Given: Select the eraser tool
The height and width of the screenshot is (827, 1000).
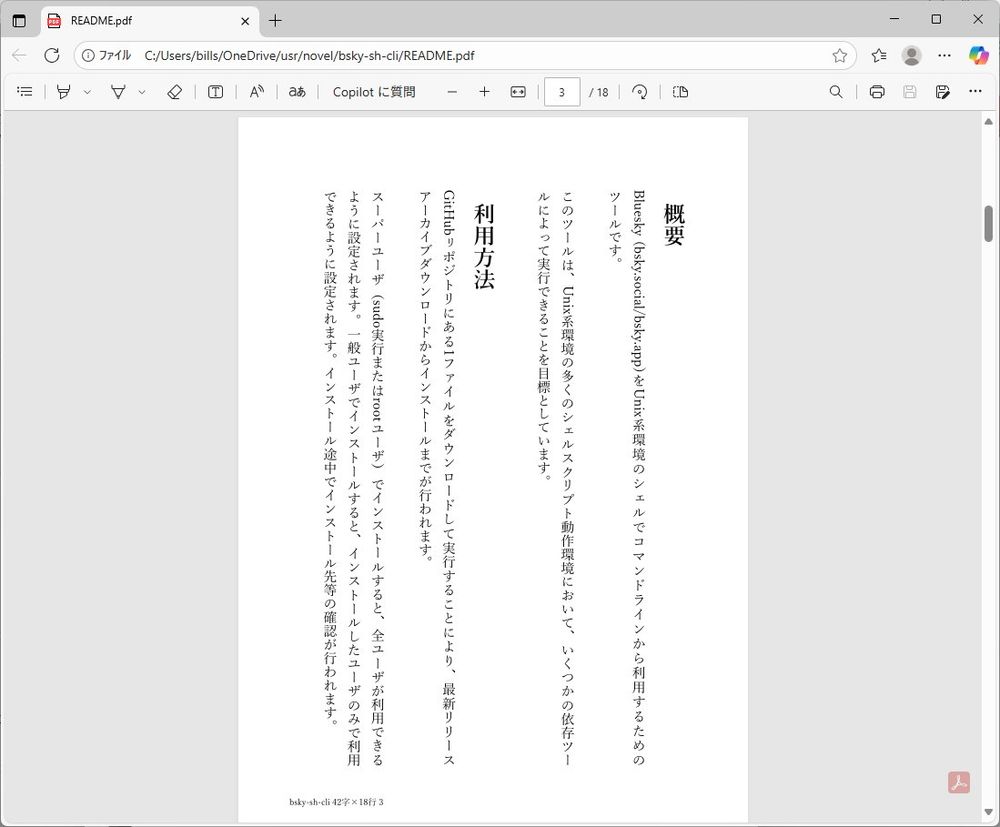Looking at the screenshot, I should tap(174, 92).
